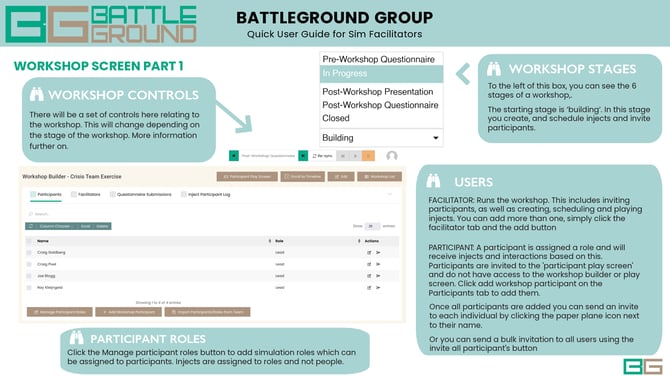Click the Add Workshop Participant button

tap(129, 312)
